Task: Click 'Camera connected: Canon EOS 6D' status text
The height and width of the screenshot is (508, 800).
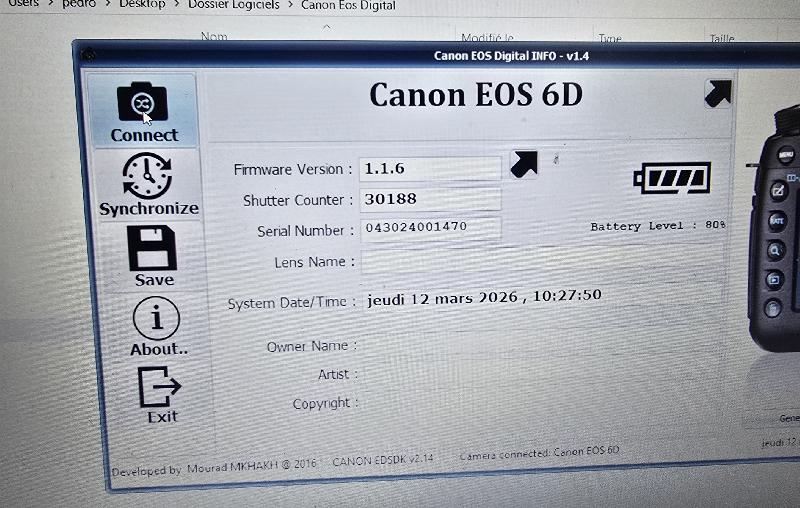Action: pos(539,452)
